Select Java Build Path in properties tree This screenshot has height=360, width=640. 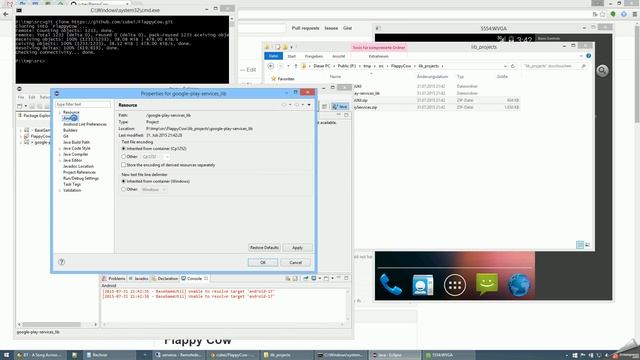click(x=76, y=142)
